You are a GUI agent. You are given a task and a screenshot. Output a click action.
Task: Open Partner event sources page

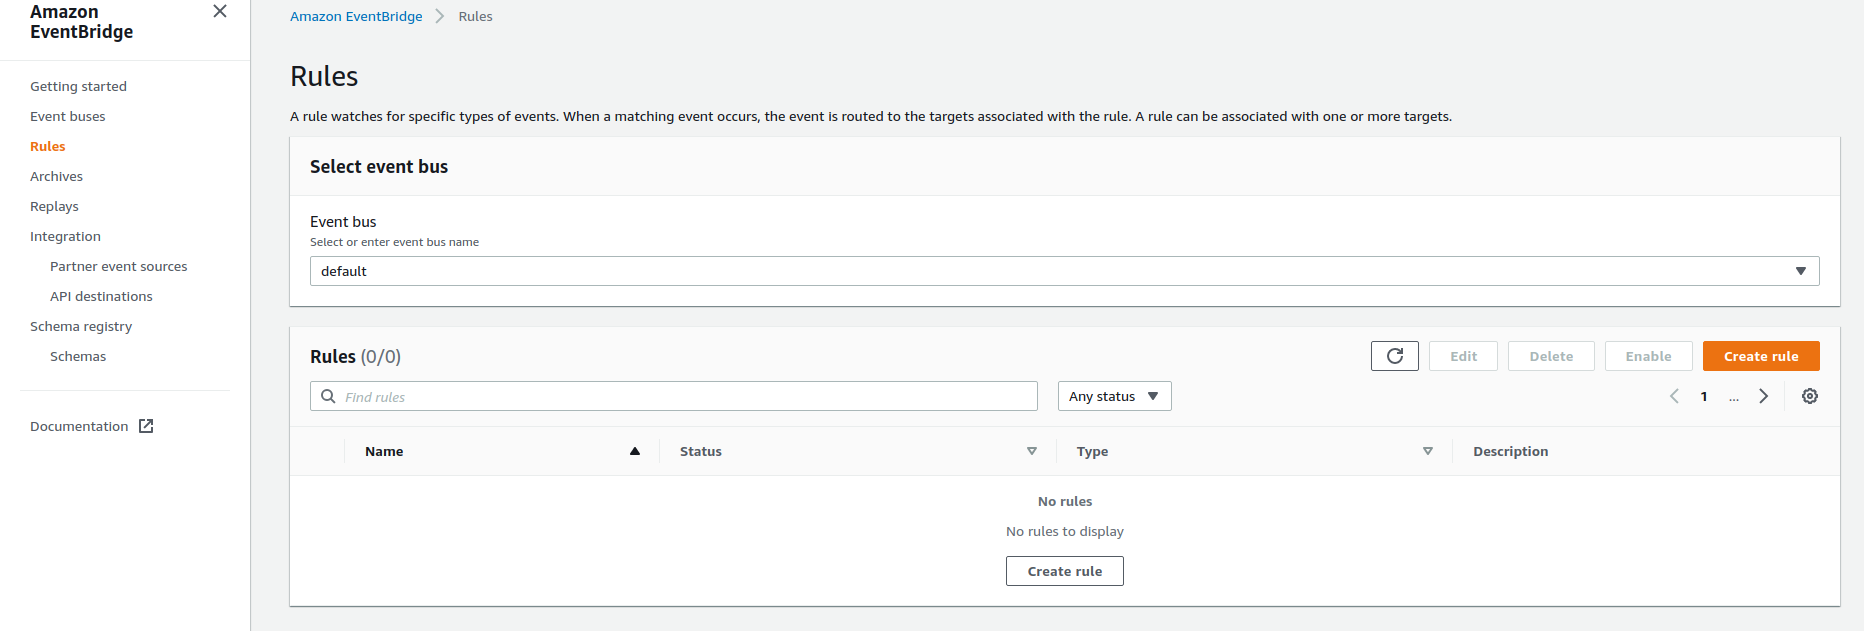(x=118, y=266)
